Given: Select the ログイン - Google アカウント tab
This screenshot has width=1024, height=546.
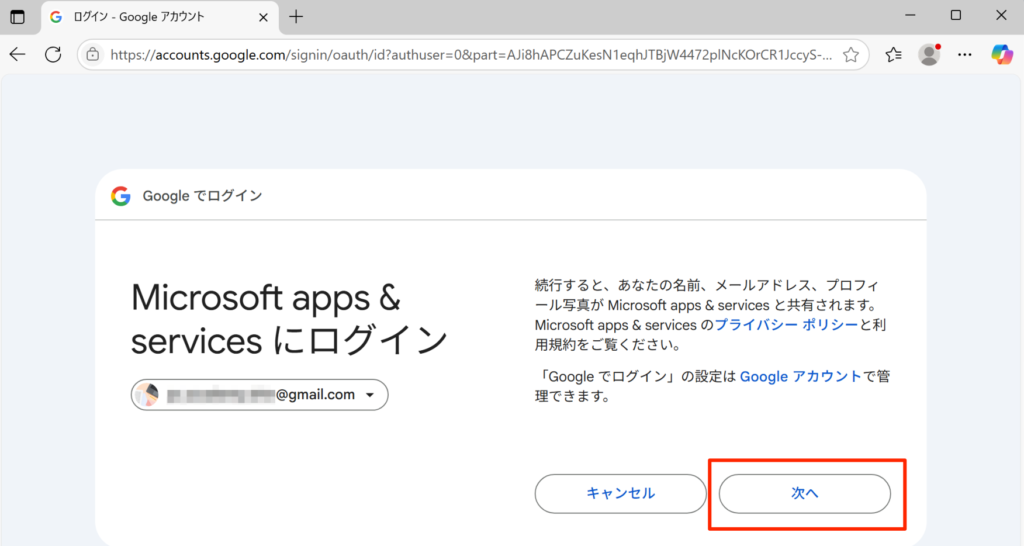Looking at the screenshot, I should (x=159, y=17).
